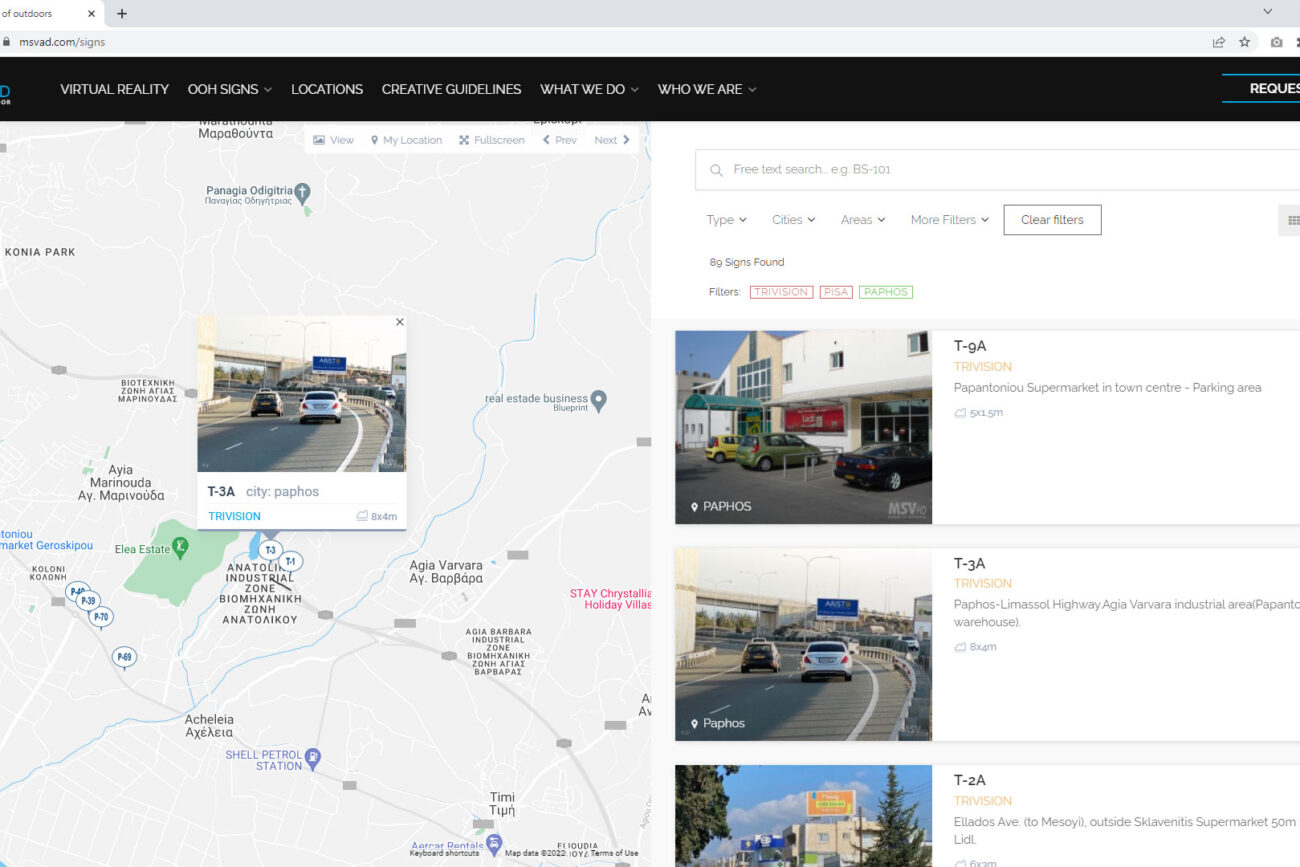This screenshot has height=867, width=1300.
Task: Click the Elea Estate golf marker
Action: pyautogui.click(x=180, y=547)
